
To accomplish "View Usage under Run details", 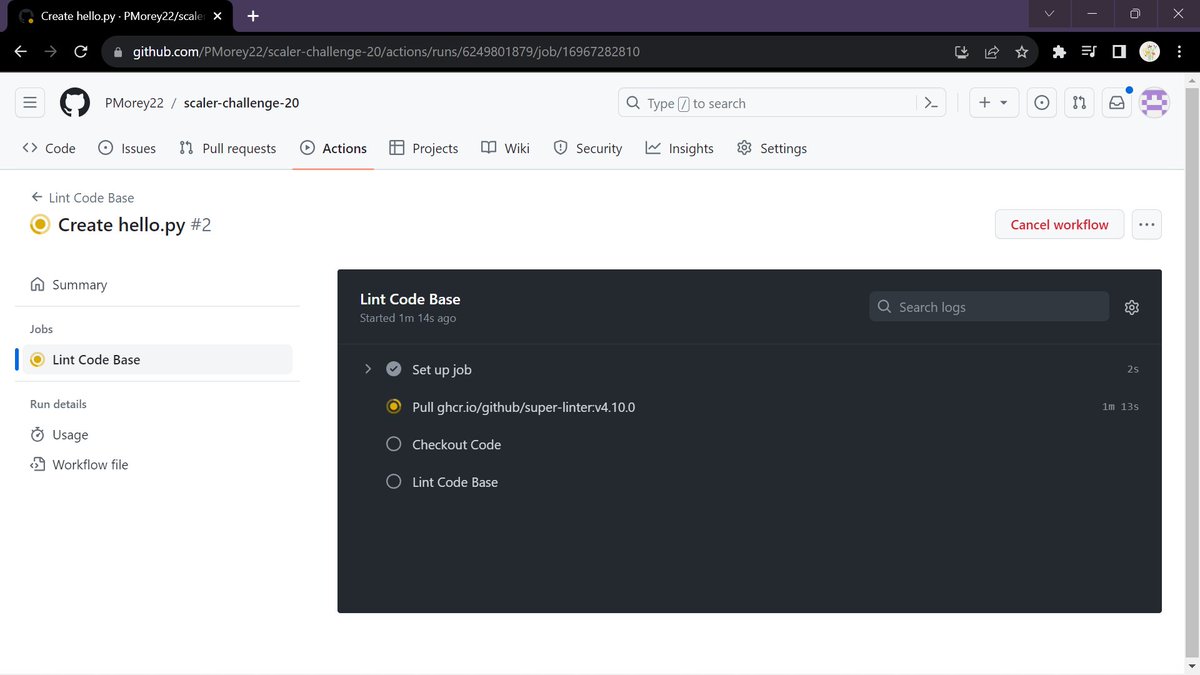I will click(x=70, y=434).
